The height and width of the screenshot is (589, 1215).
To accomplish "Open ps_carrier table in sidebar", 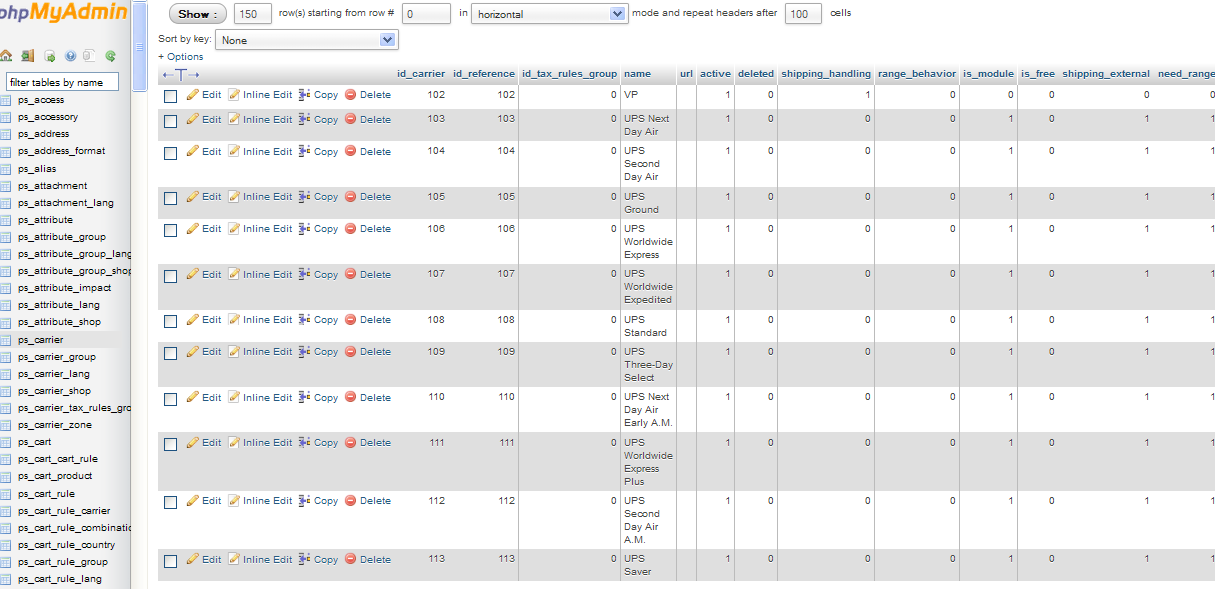I will coord(41,340).
